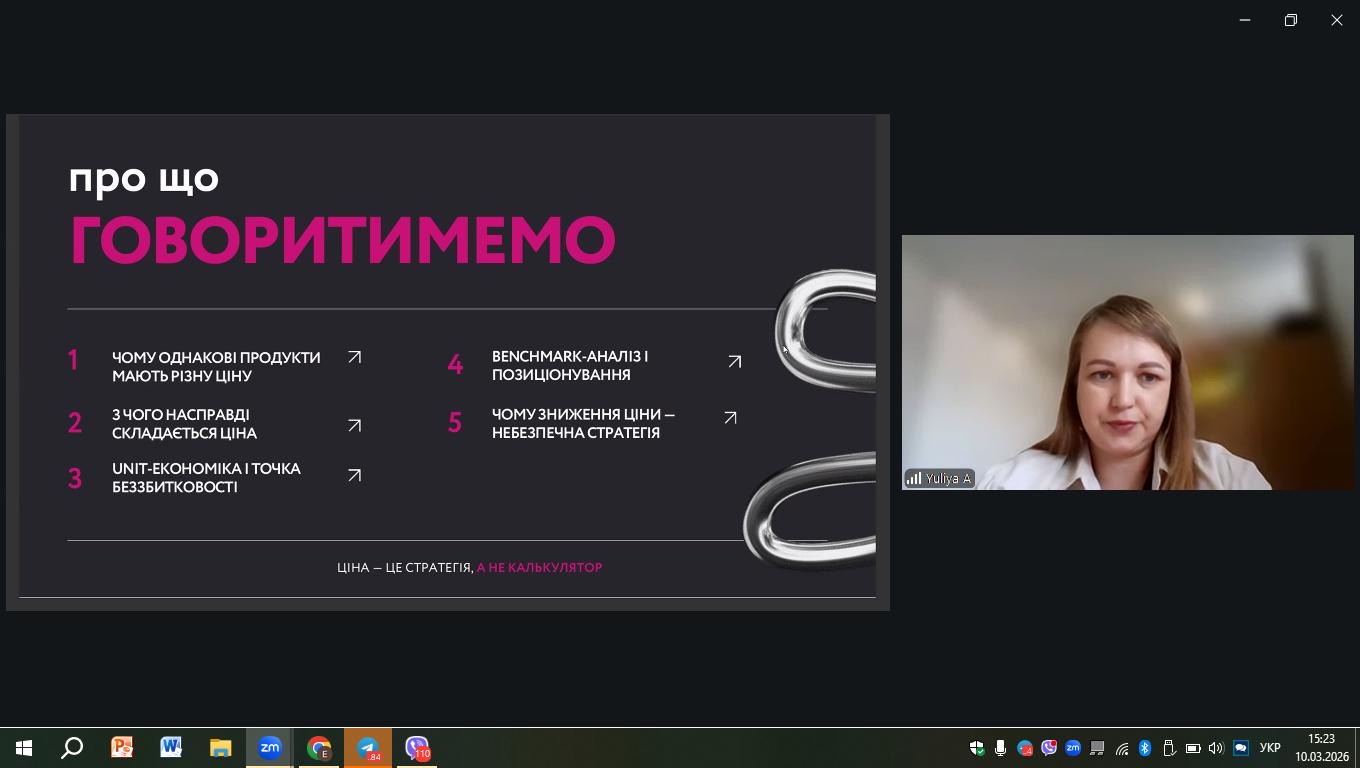Open the Windows Start menu
The width and height of the screenshot is (1360, 768).
click(x=24, y=748)
